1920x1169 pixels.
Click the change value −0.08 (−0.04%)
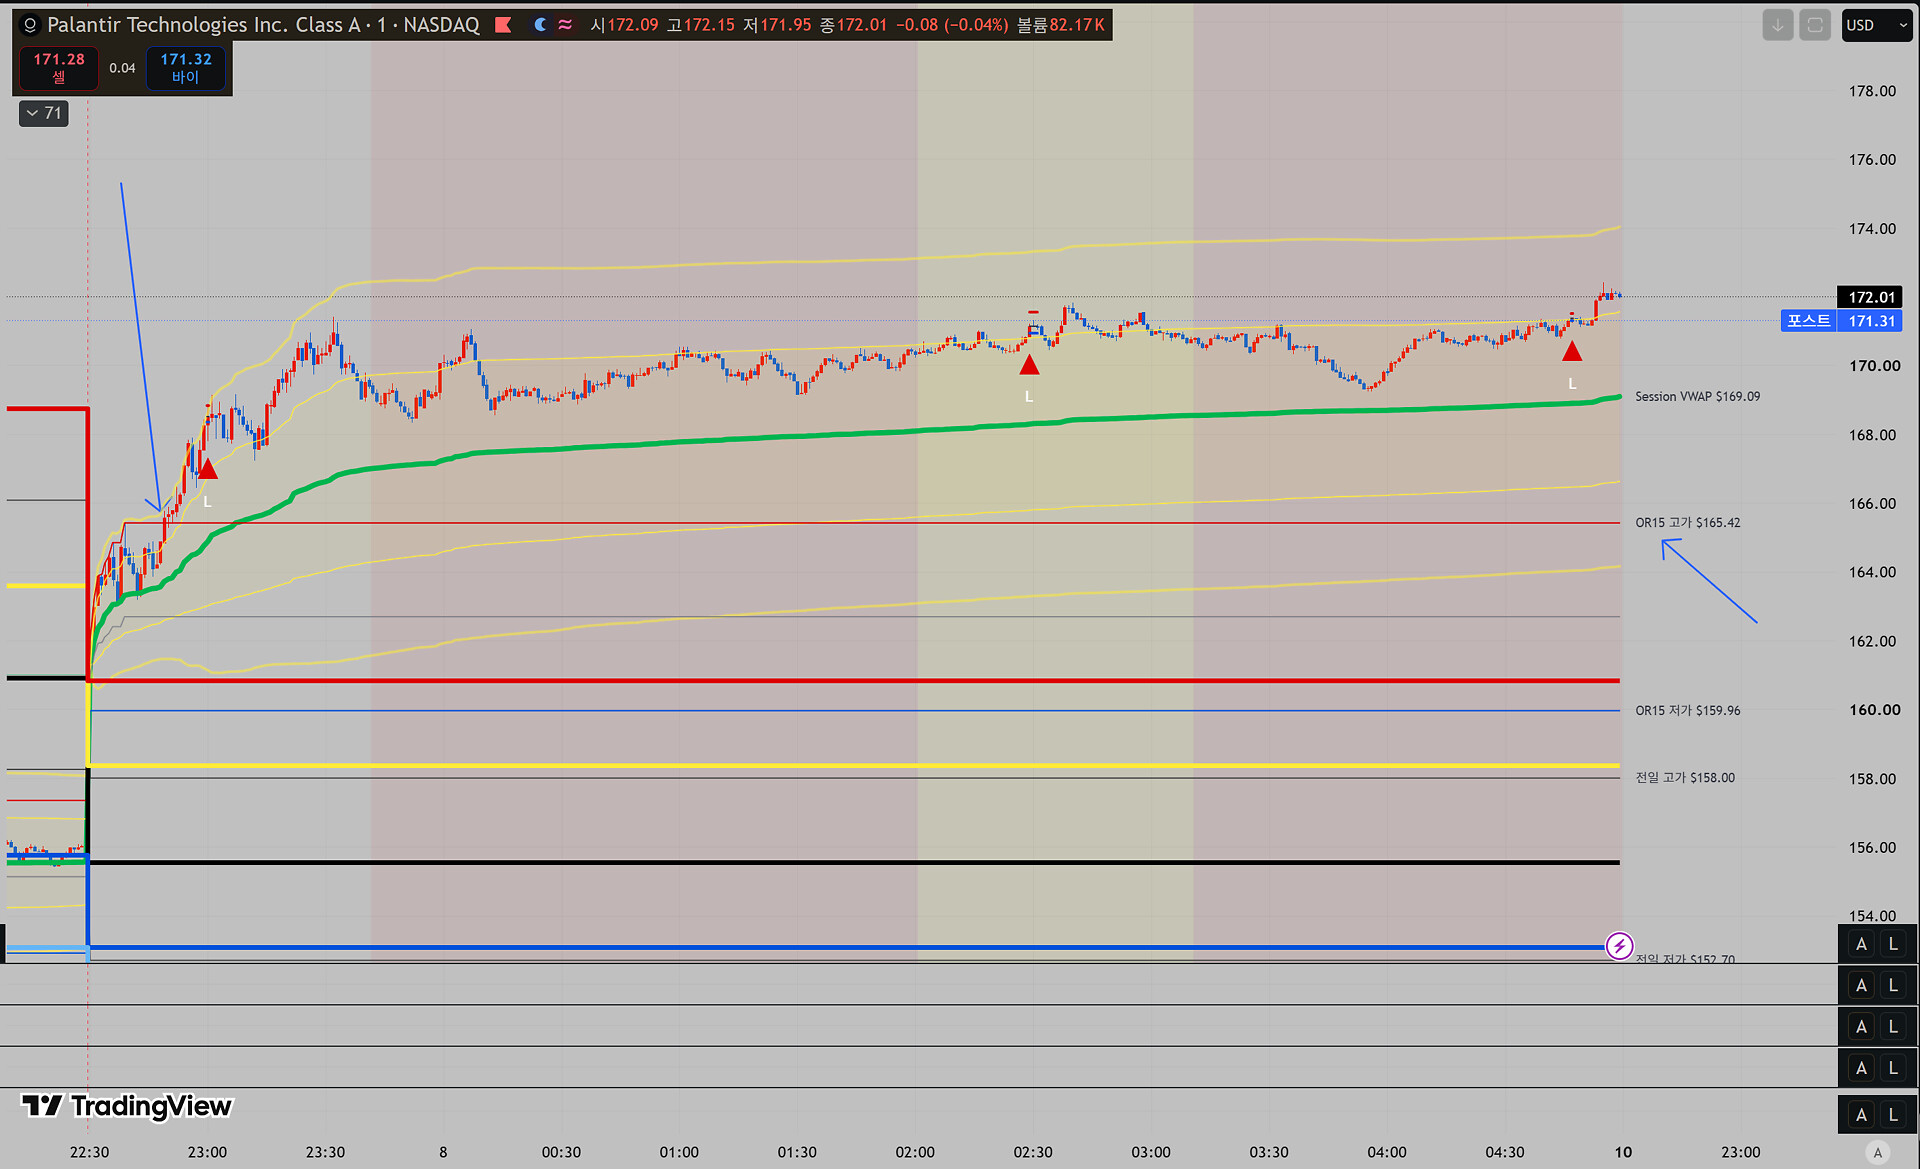(952, 25)
